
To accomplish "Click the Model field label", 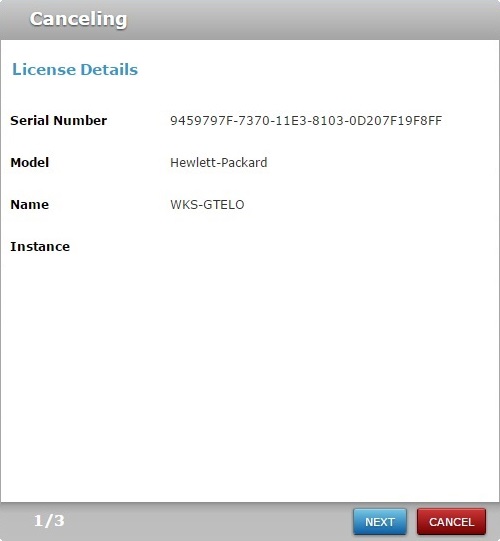I will coord(30,163).
